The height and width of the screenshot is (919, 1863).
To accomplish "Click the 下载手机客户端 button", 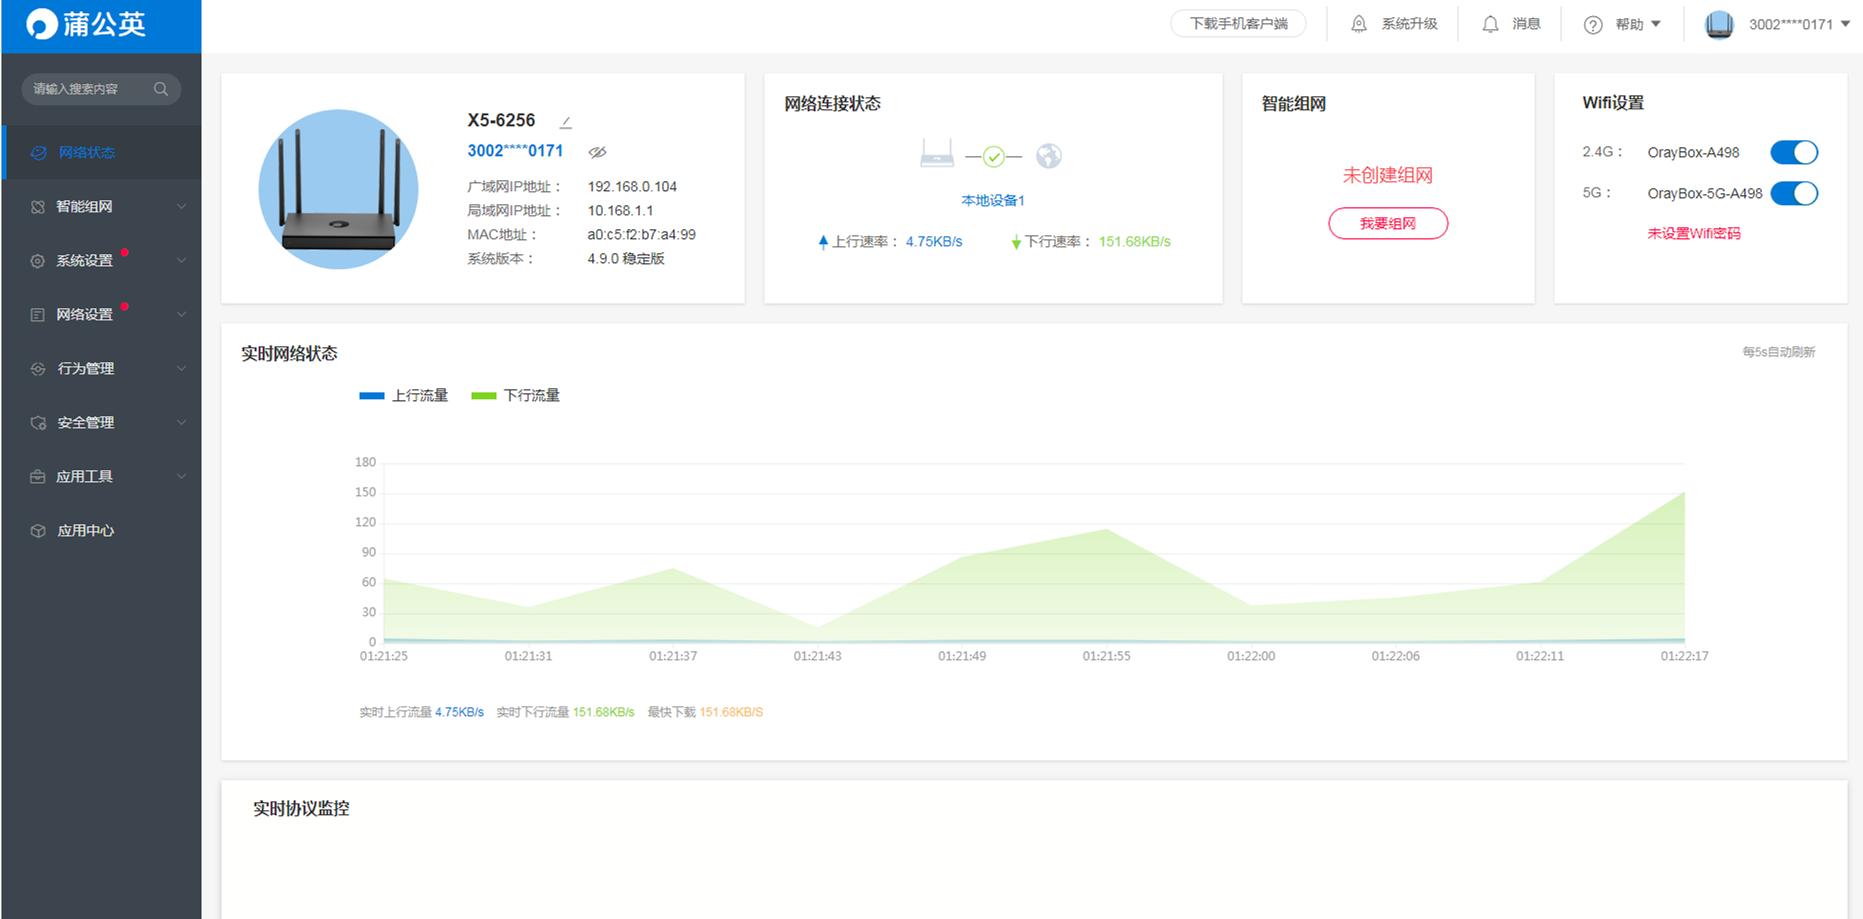I will [1238, 24].
